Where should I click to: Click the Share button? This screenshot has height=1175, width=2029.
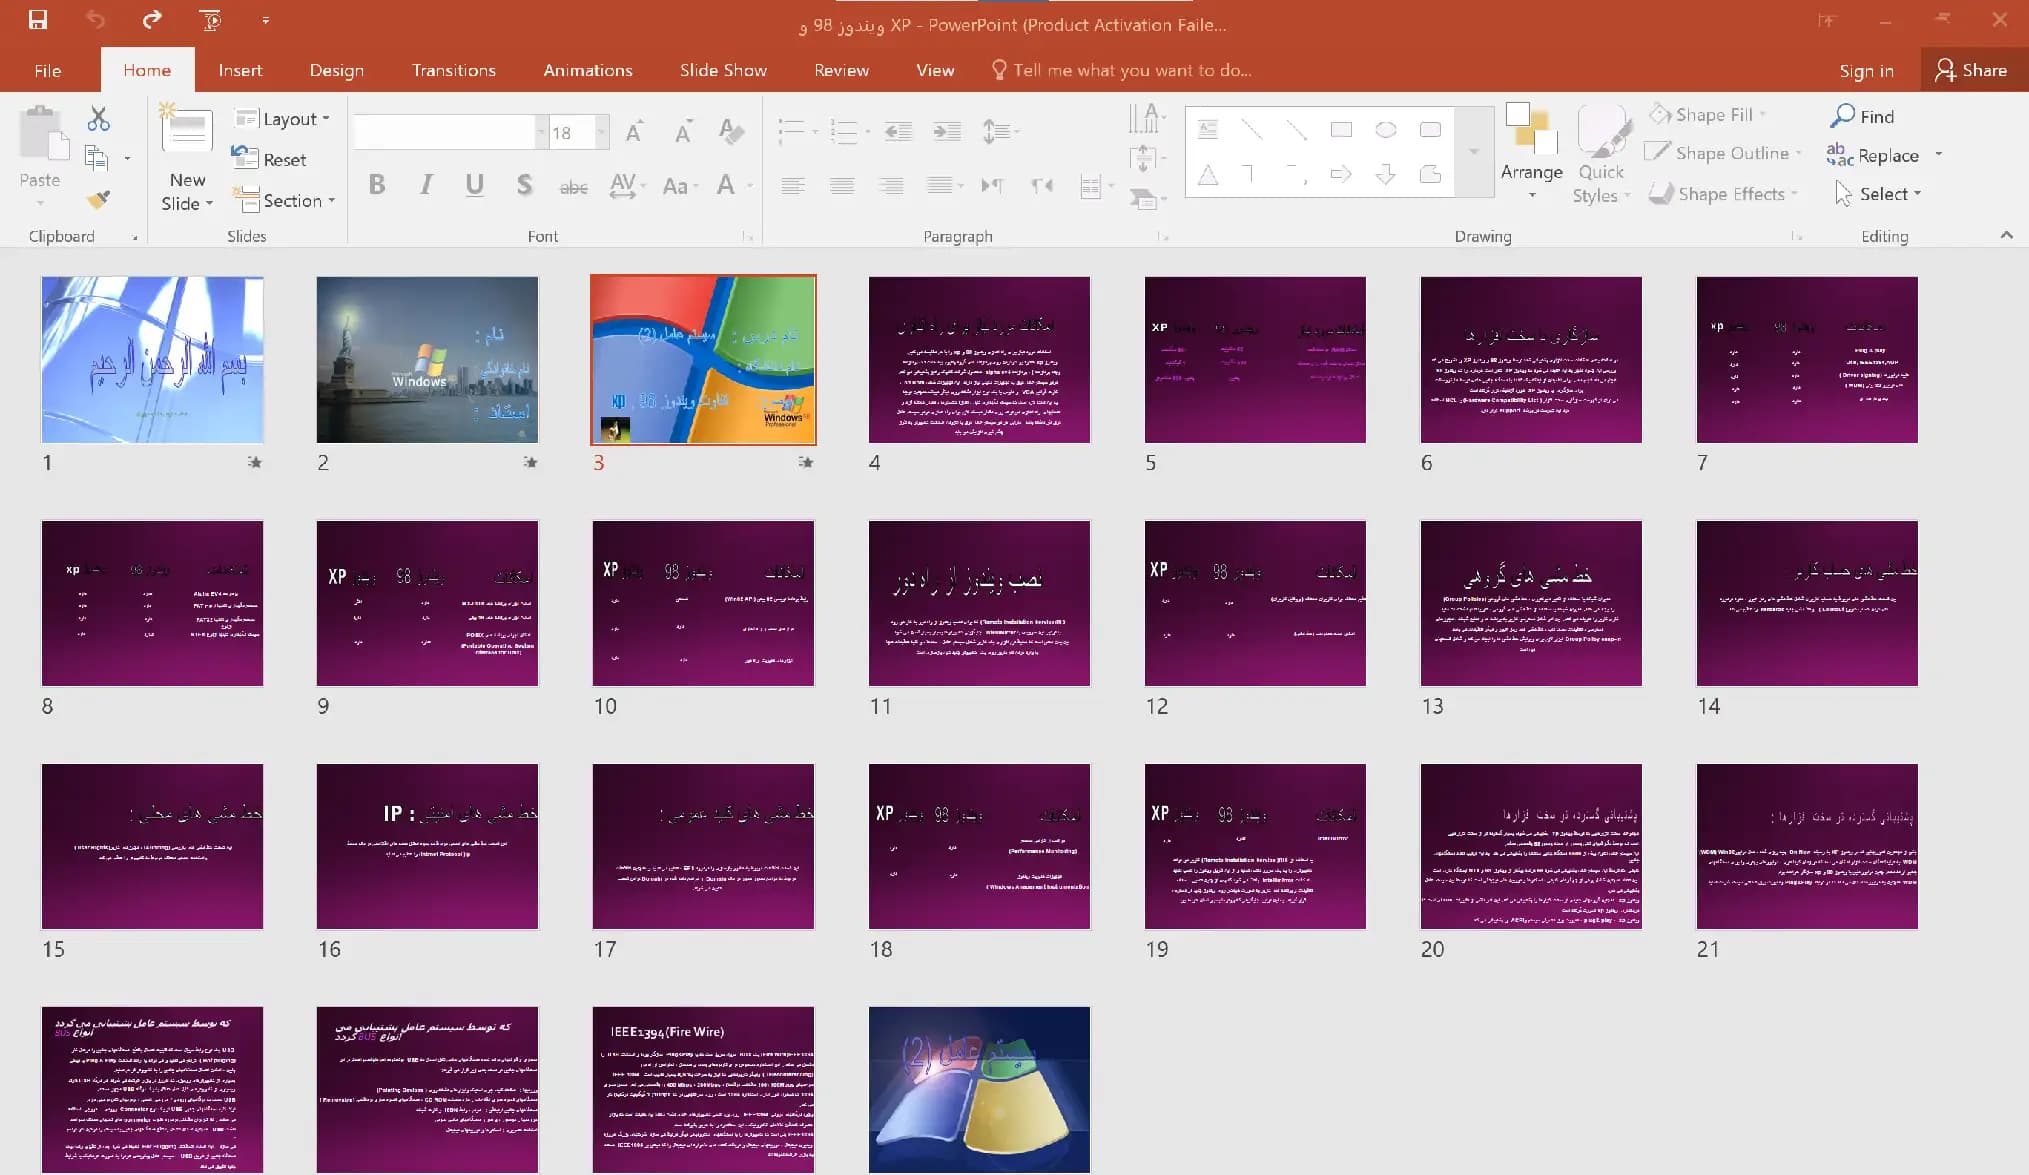click(1972, 70)
